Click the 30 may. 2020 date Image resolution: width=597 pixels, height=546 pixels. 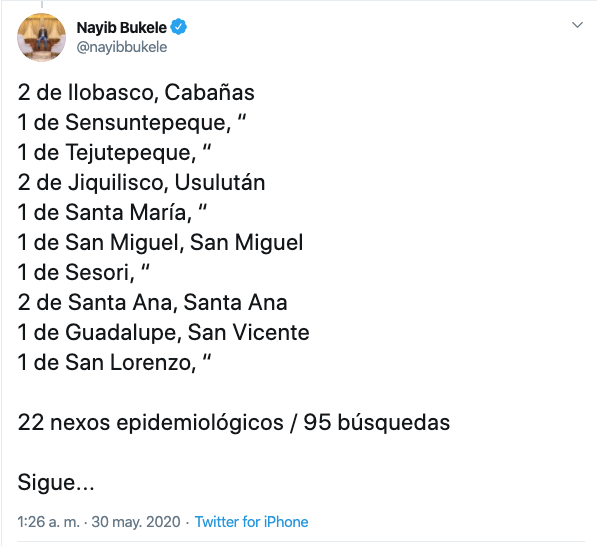coord(136,522)
